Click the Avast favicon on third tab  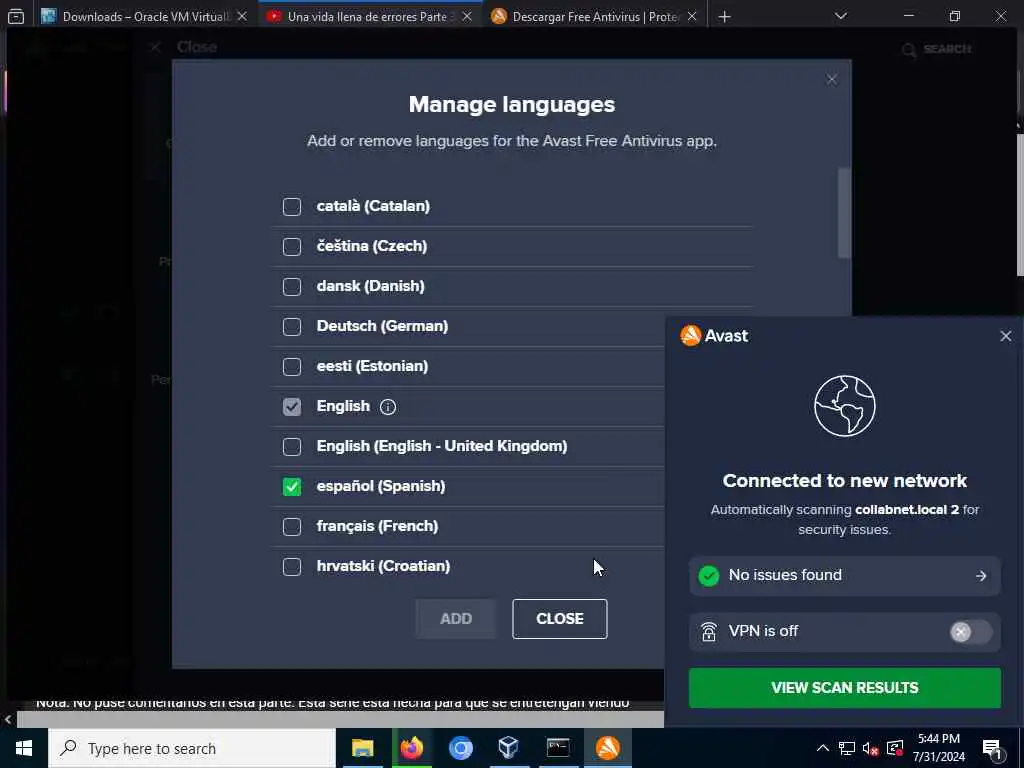(499, 16)
